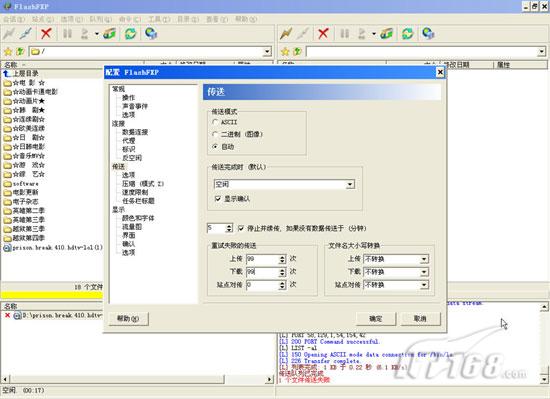
Task: Click the 取消 cancel button
Action: (420, 319)
